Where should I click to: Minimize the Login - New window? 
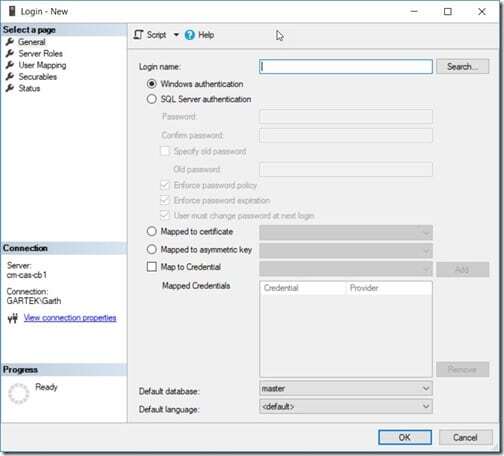pyautogui.click(x=414, y=12)
